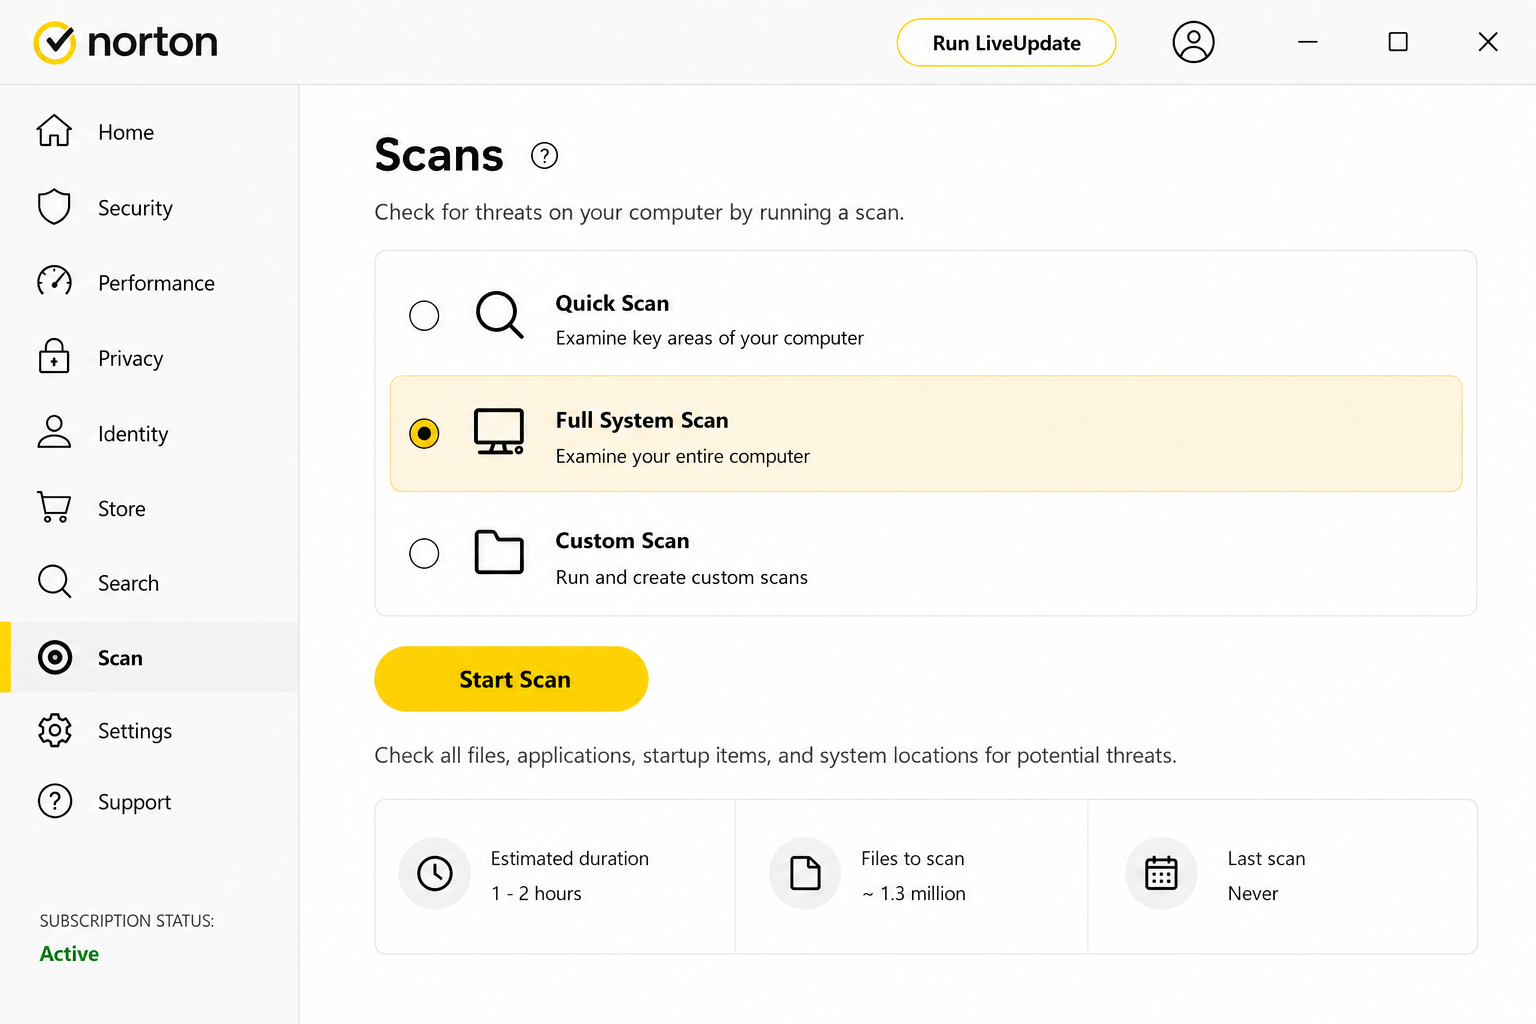Click the Norton checkmark logo

pyautogui.click(x=55, y=42)
